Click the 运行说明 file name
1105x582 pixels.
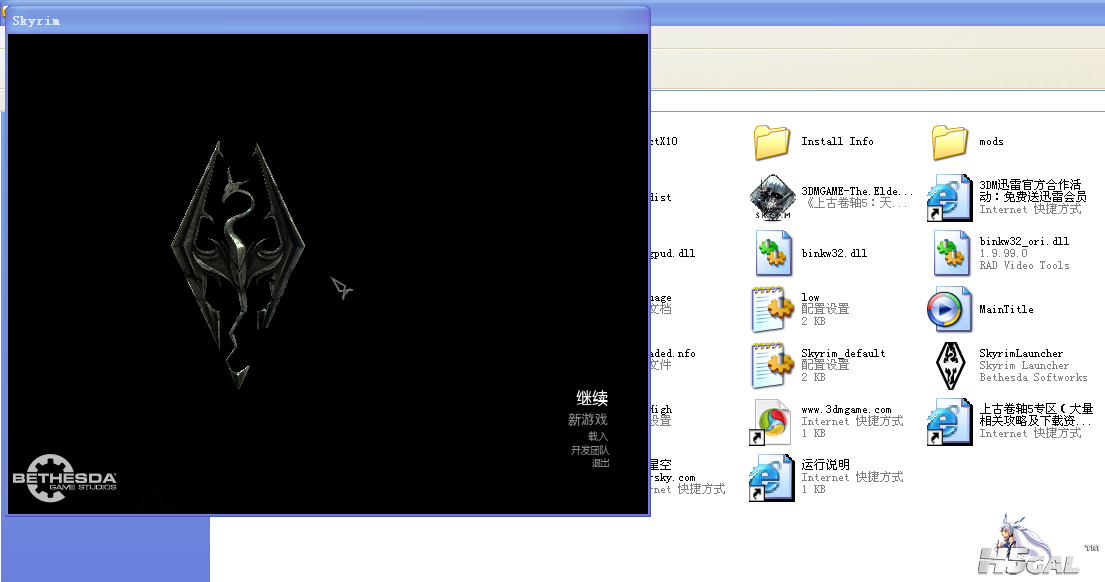825,464
